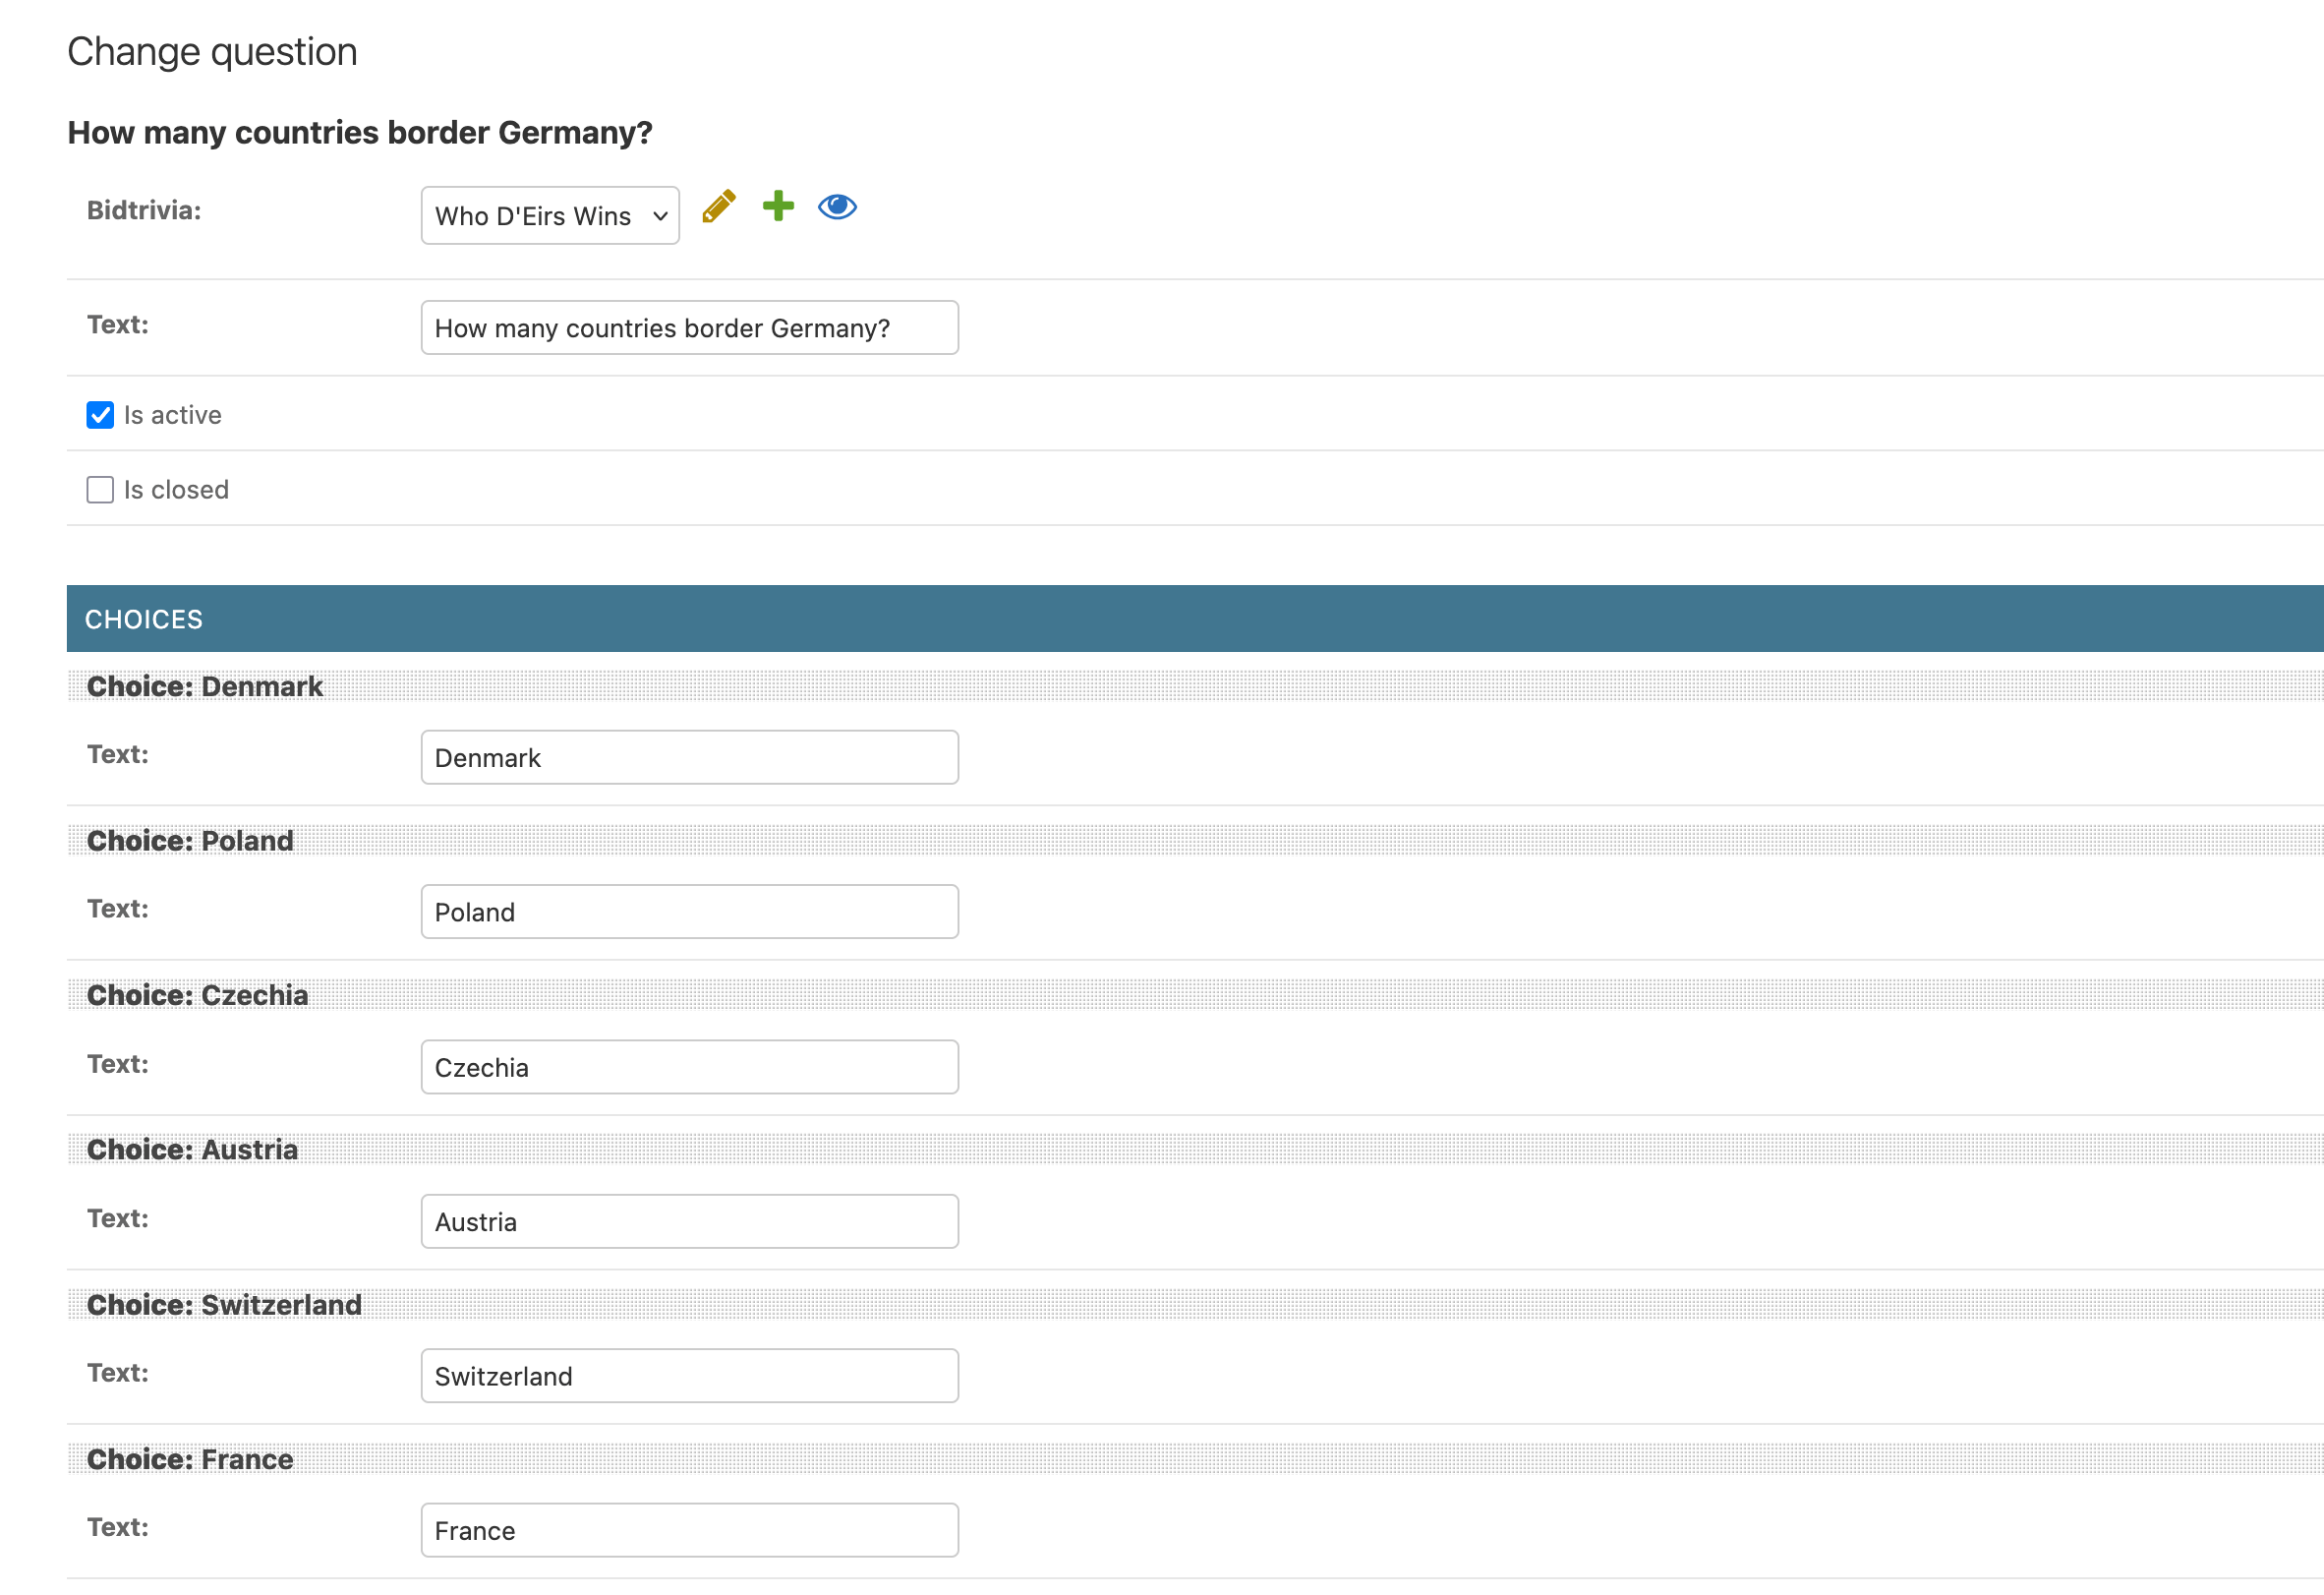Open the Bidtrivia dropdown showing Who D'Eirs Wins
The width and height of the screenshot is (2324, 1595).
click(x=550, y=215)
